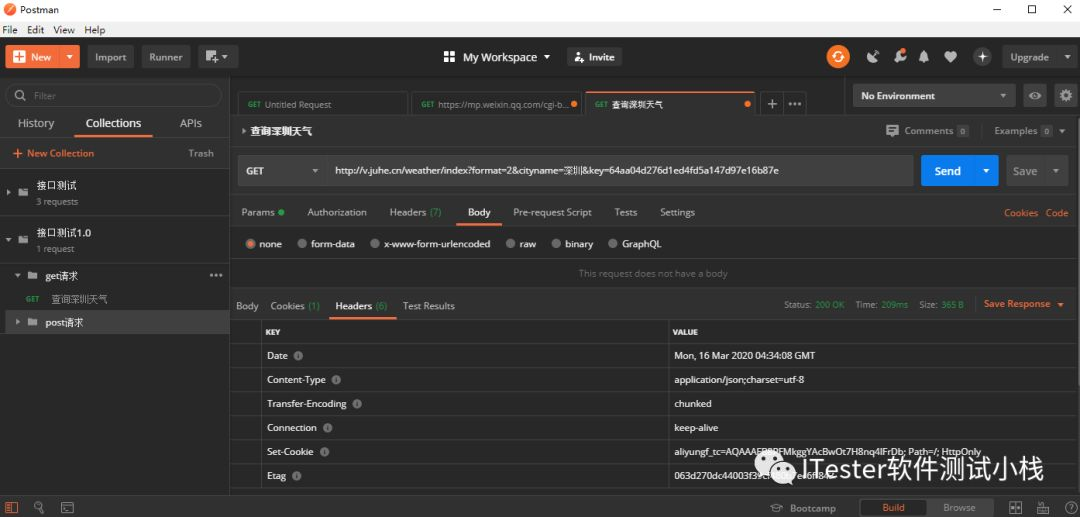The image size is (1080, 517).
Task: Open the Pre-request Script tab
Action: [552, 212]
